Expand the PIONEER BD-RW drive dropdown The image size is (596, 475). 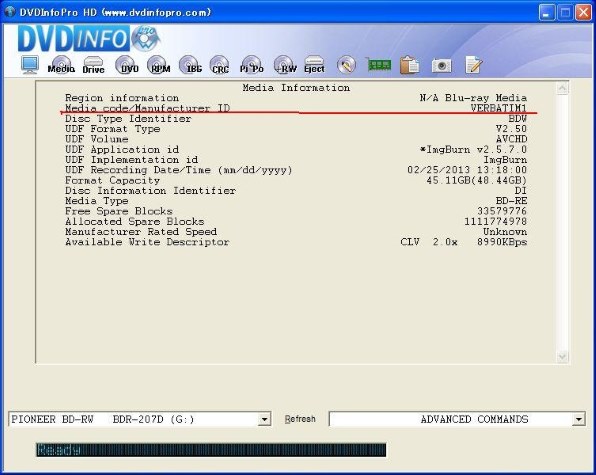[264, 420]
